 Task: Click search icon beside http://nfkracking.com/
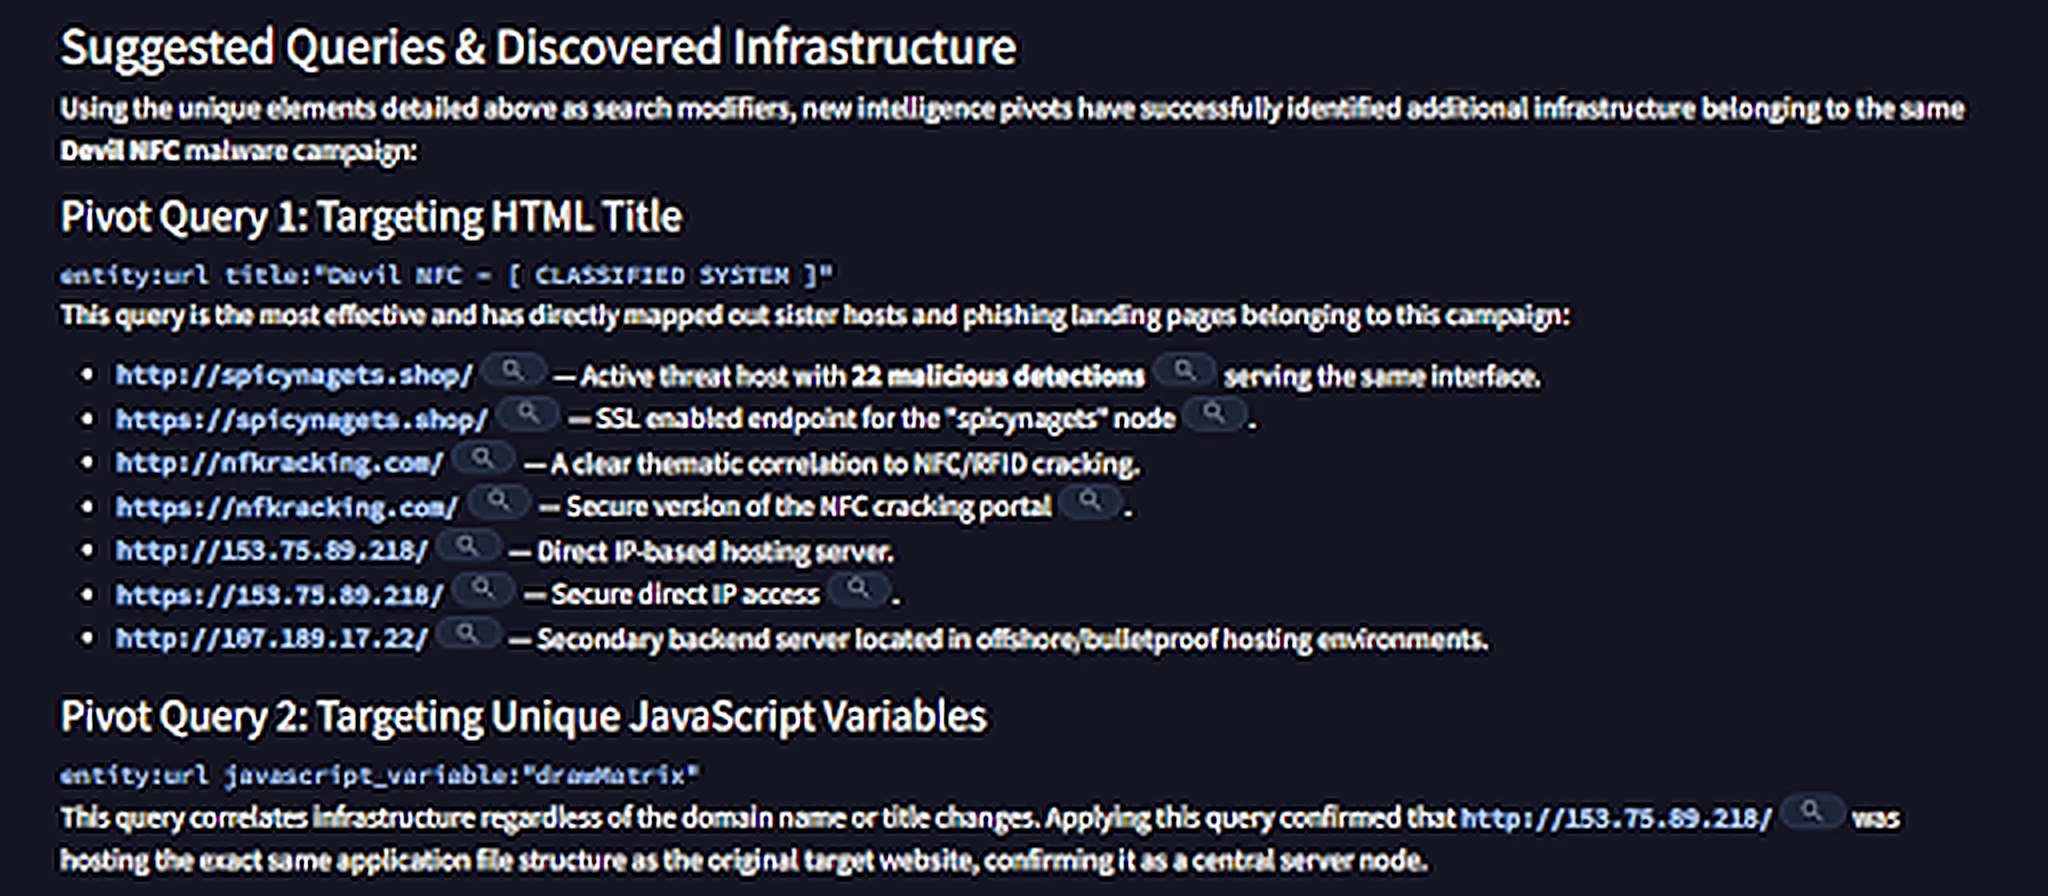coord(483,459)
